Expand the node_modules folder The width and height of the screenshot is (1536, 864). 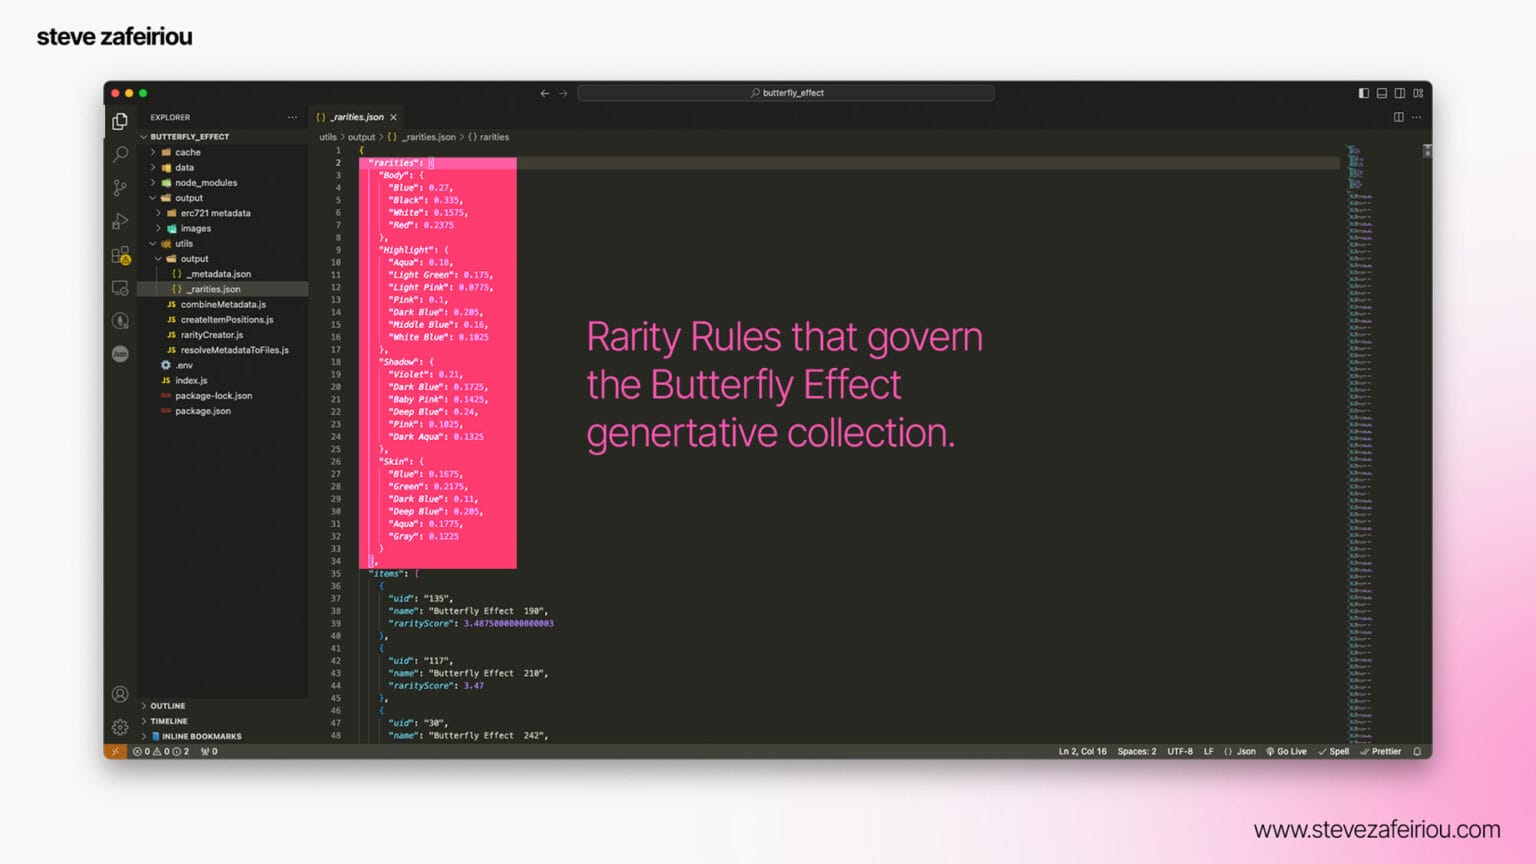205,183
